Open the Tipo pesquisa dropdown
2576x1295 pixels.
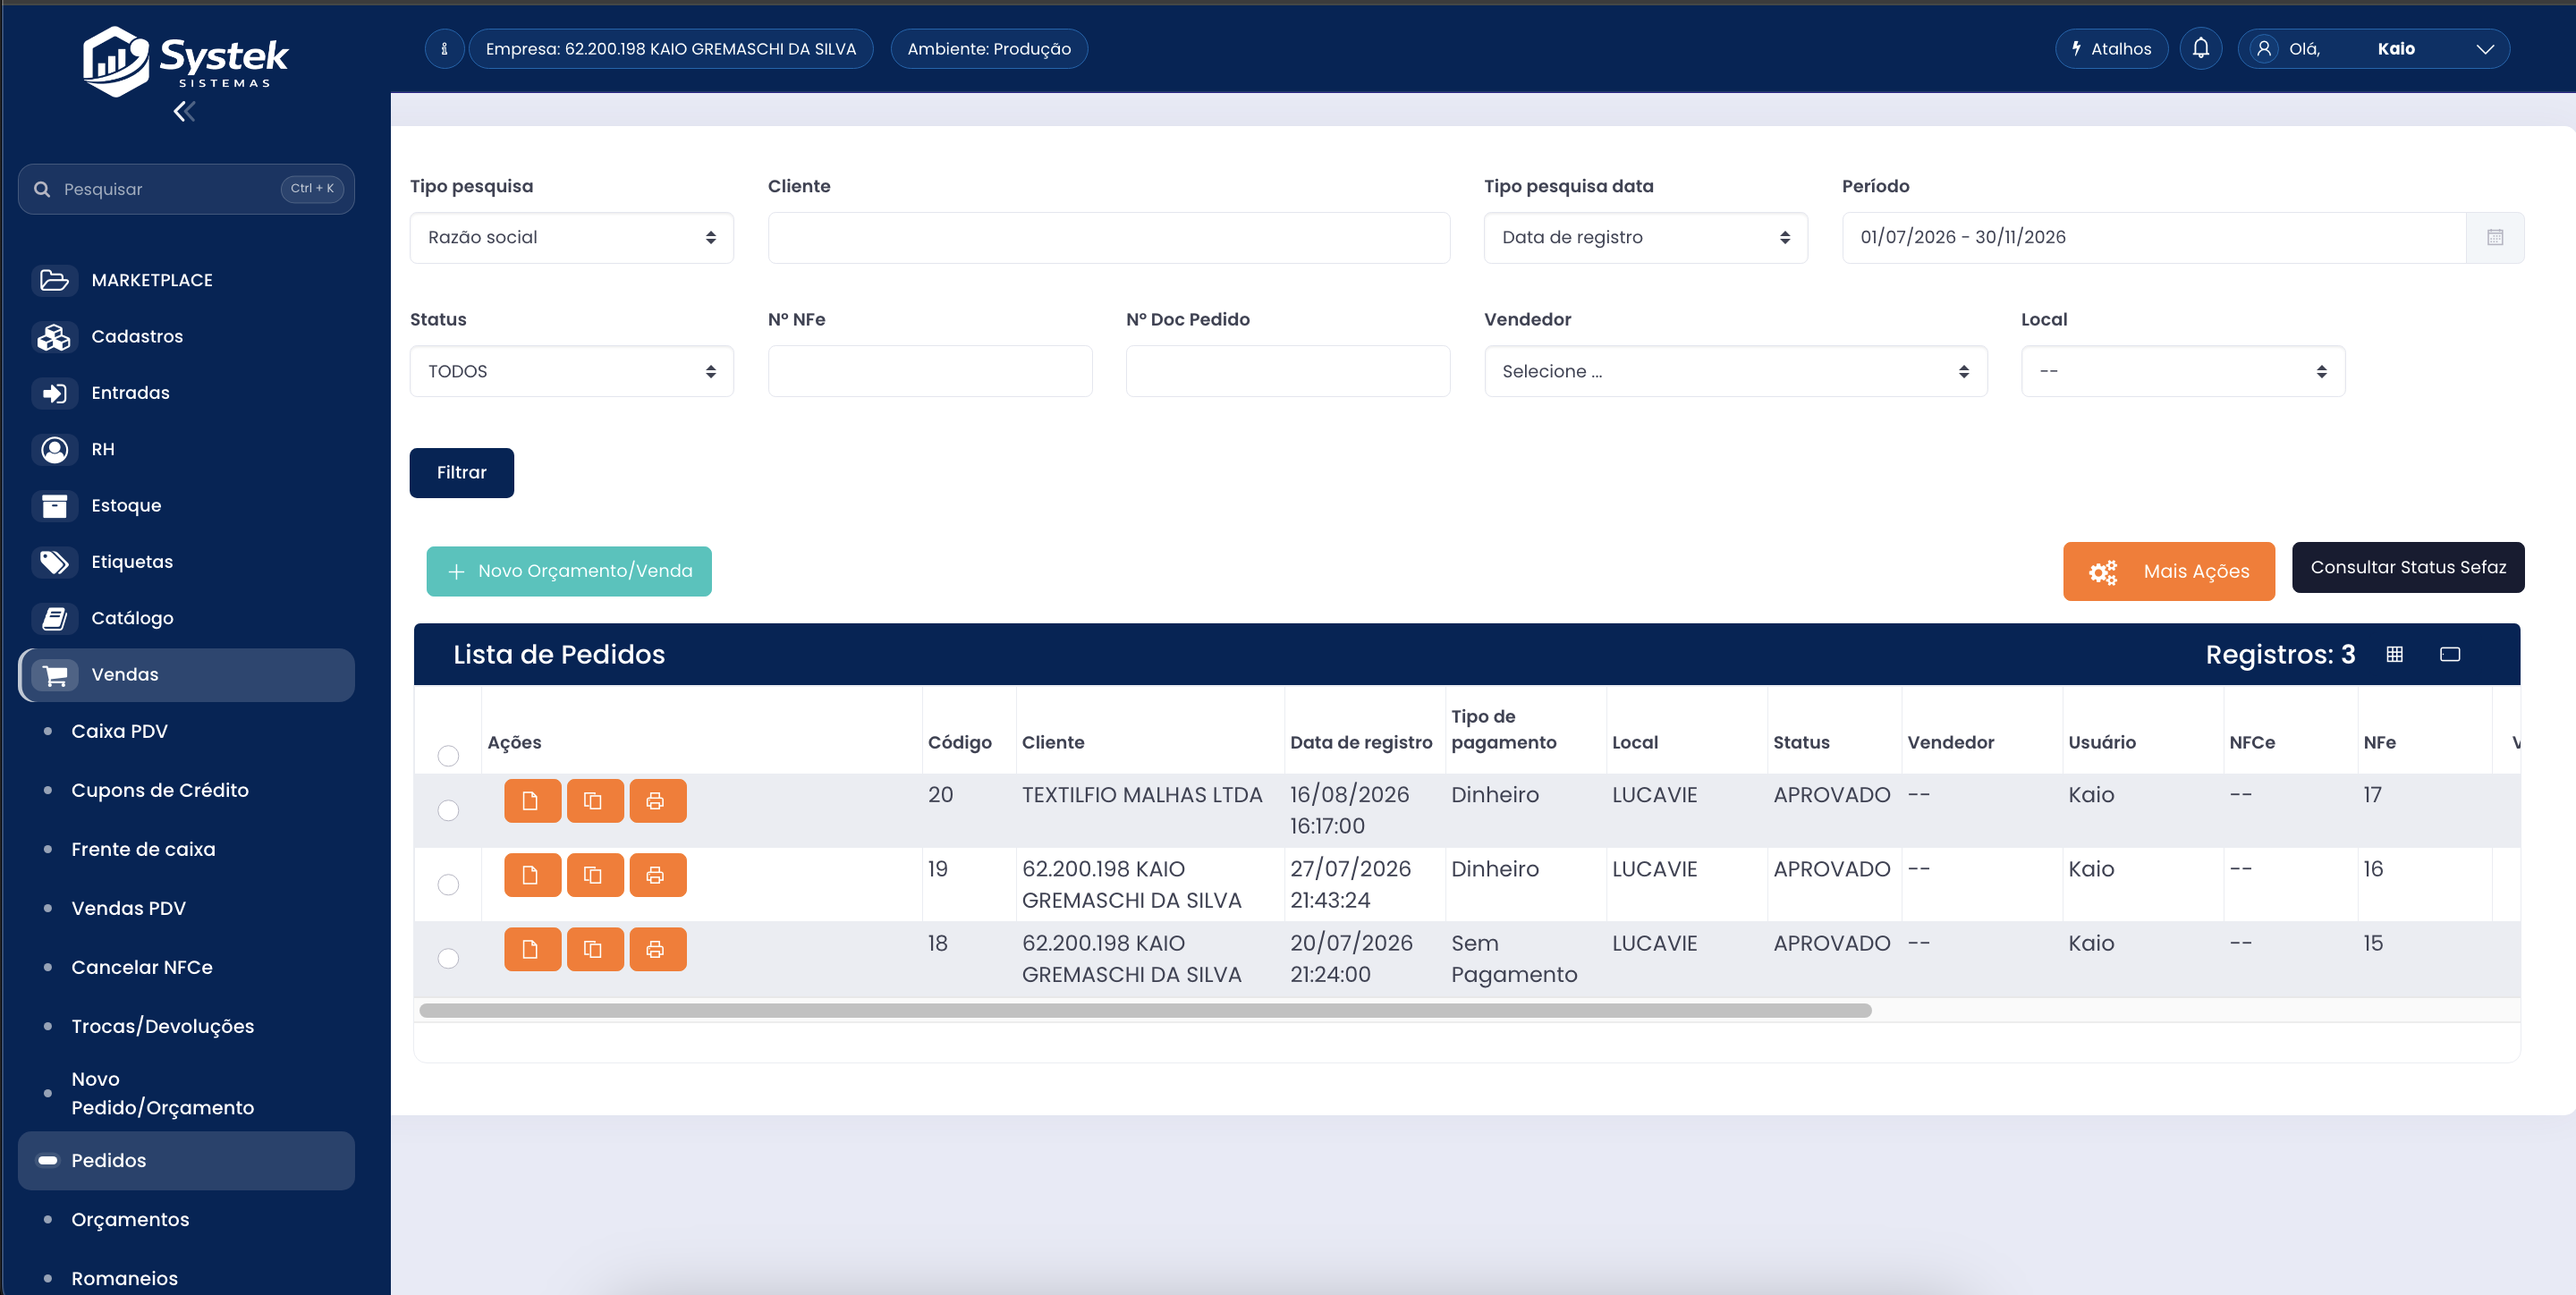click(571, 238)
